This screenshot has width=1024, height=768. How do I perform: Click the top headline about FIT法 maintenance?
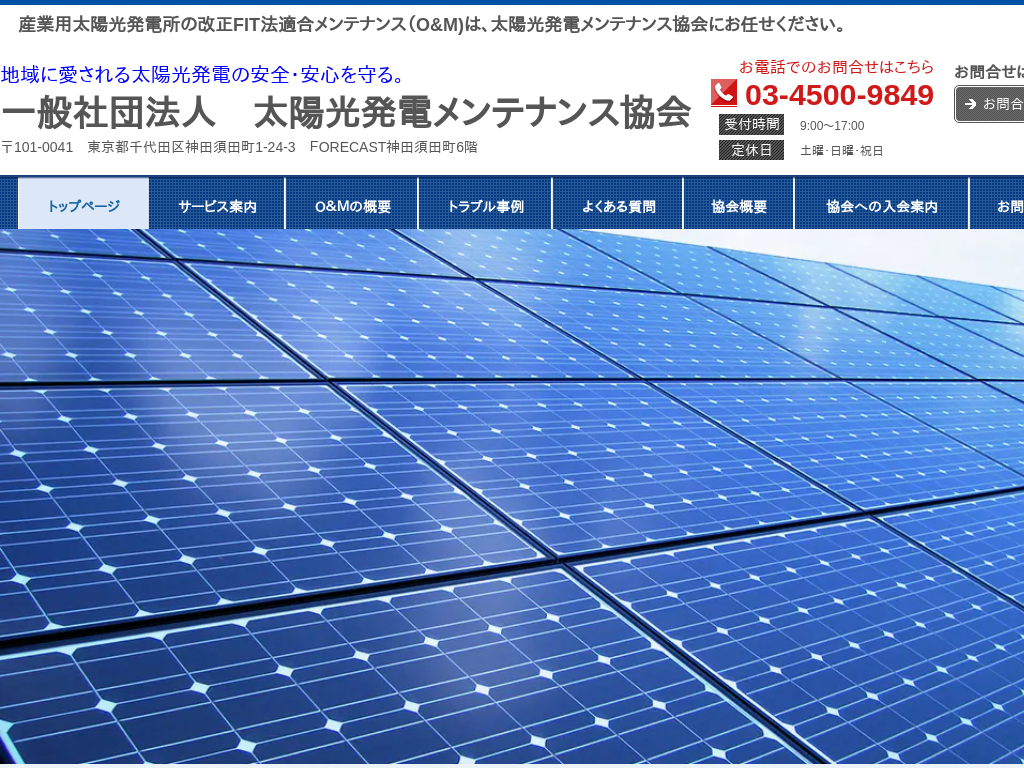432,25
